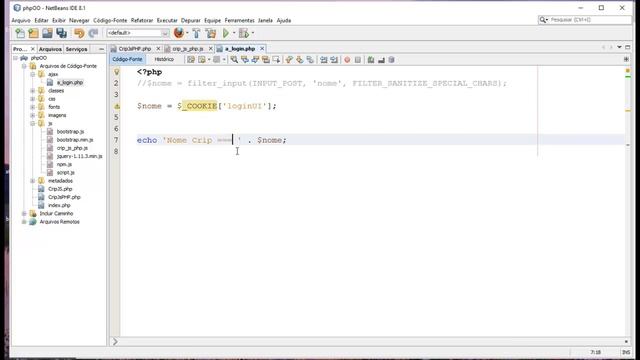The image size is (640, 360).
Task: Click the New File toolbar icon
Action: point(20,33)
